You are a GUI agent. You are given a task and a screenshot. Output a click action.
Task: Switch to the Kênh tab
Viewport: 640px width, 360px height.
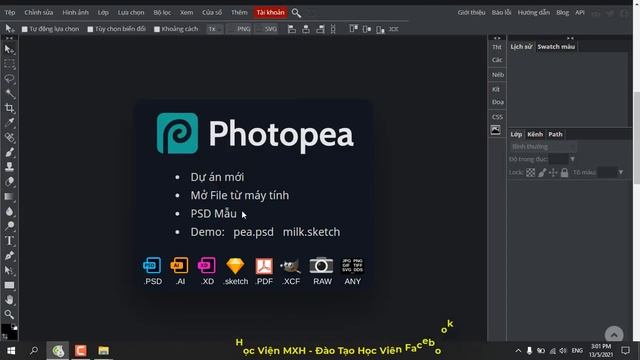pos(535,134)
